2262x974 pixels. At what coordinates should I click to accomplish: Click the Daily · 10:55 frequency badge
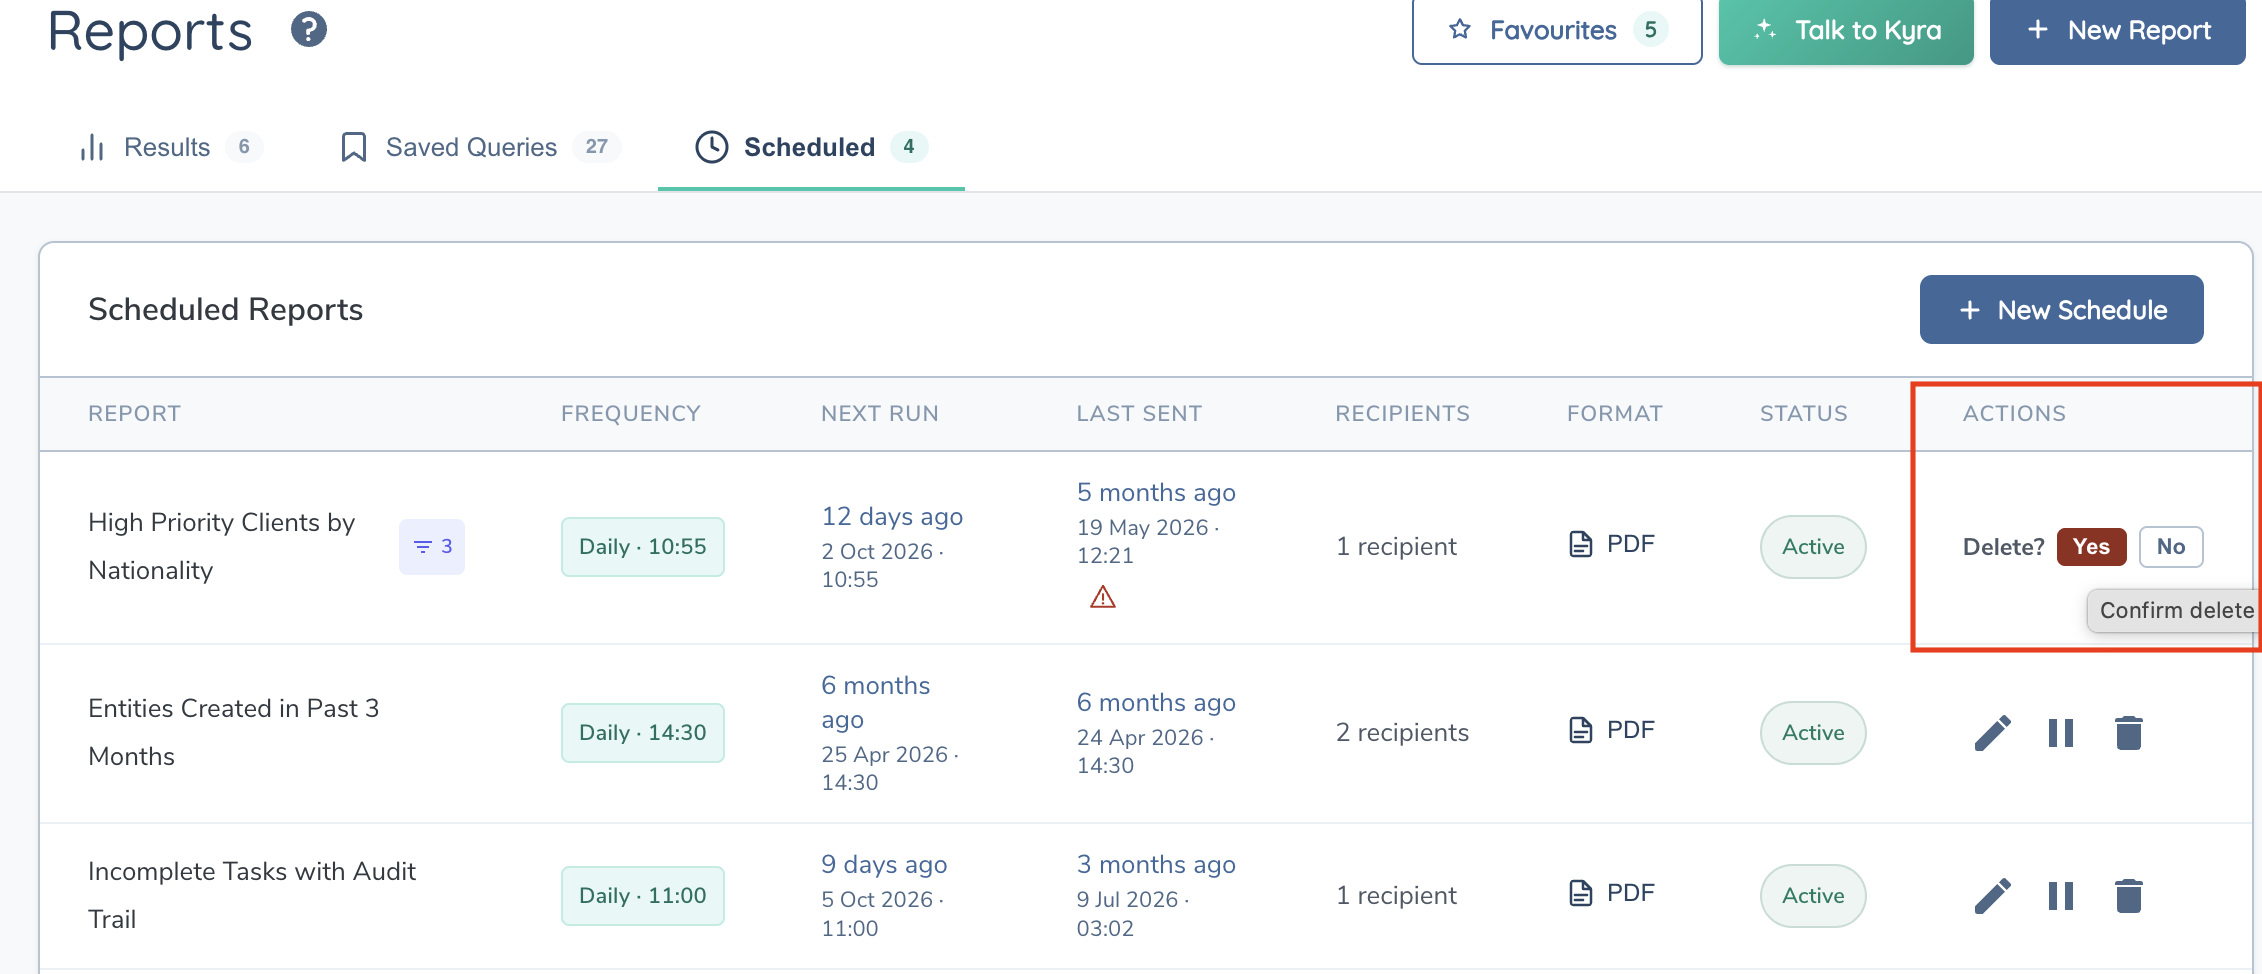643,547
